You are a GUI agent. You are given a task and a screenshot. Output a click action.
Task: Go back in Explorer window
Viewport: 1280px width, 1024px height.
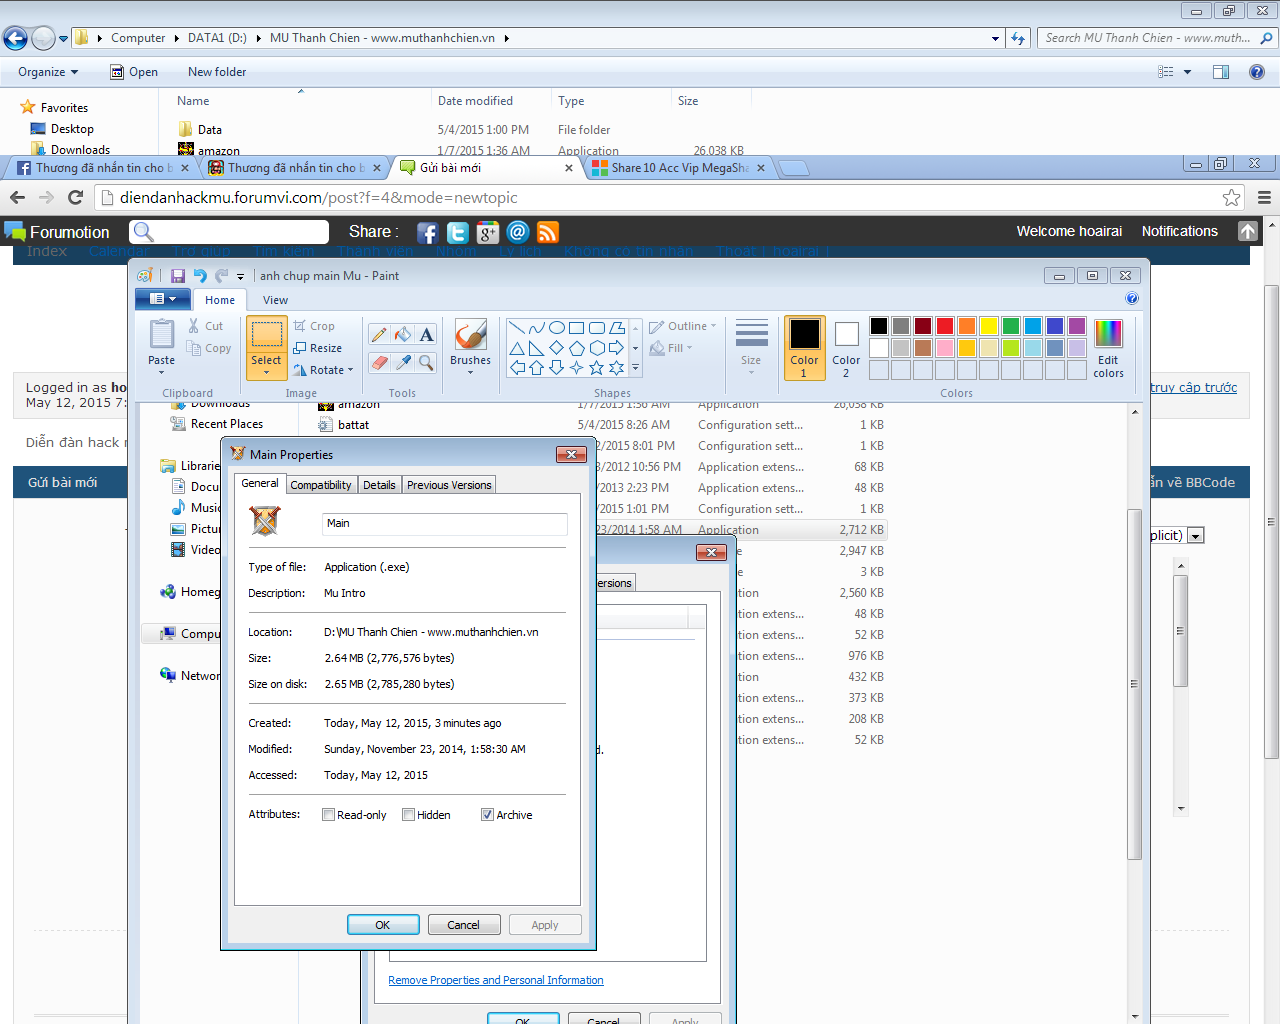coord(15,38)
